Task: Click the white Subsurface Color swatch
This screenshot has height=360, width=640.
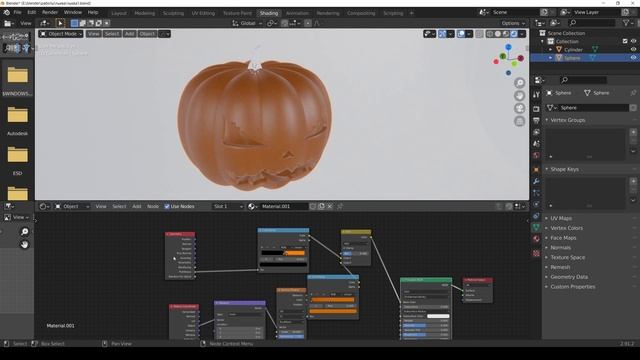Action: pyautogui.click(x=438, y=316)
